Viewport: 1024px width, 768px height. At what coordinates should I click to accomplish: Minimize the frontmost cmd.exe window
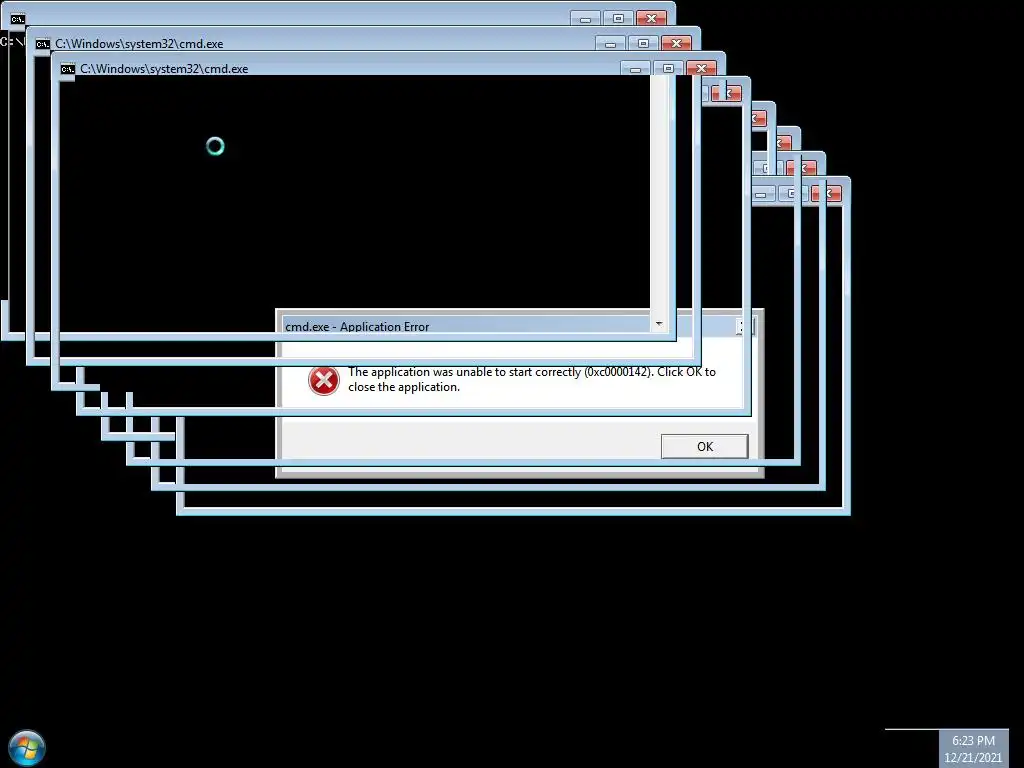[635, 68]
